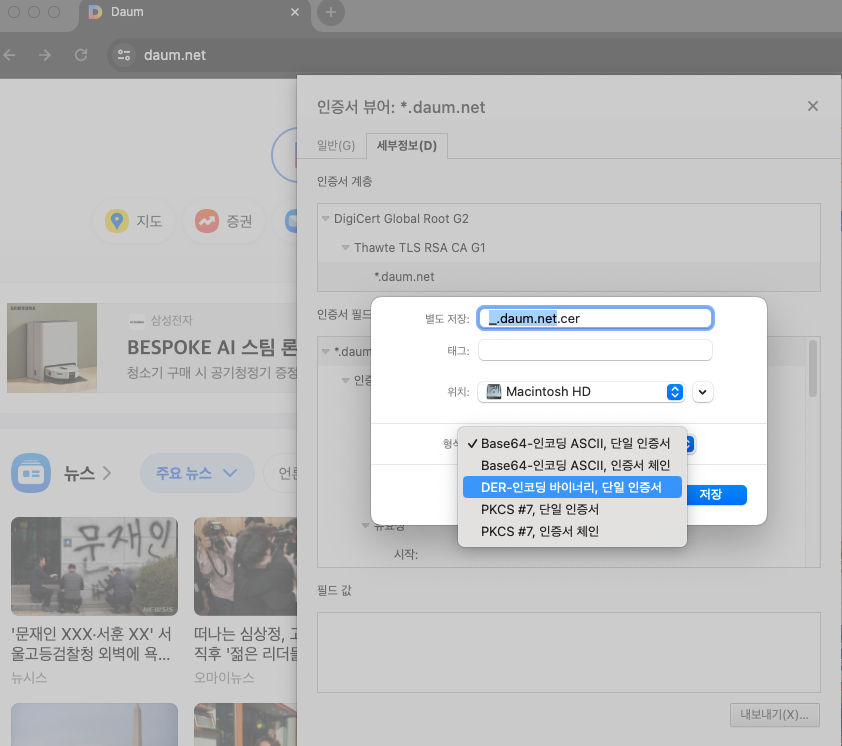Select PKCS #7, 단일 인증서 format
This screenshot has height=746, width=842.
[572, 509]
